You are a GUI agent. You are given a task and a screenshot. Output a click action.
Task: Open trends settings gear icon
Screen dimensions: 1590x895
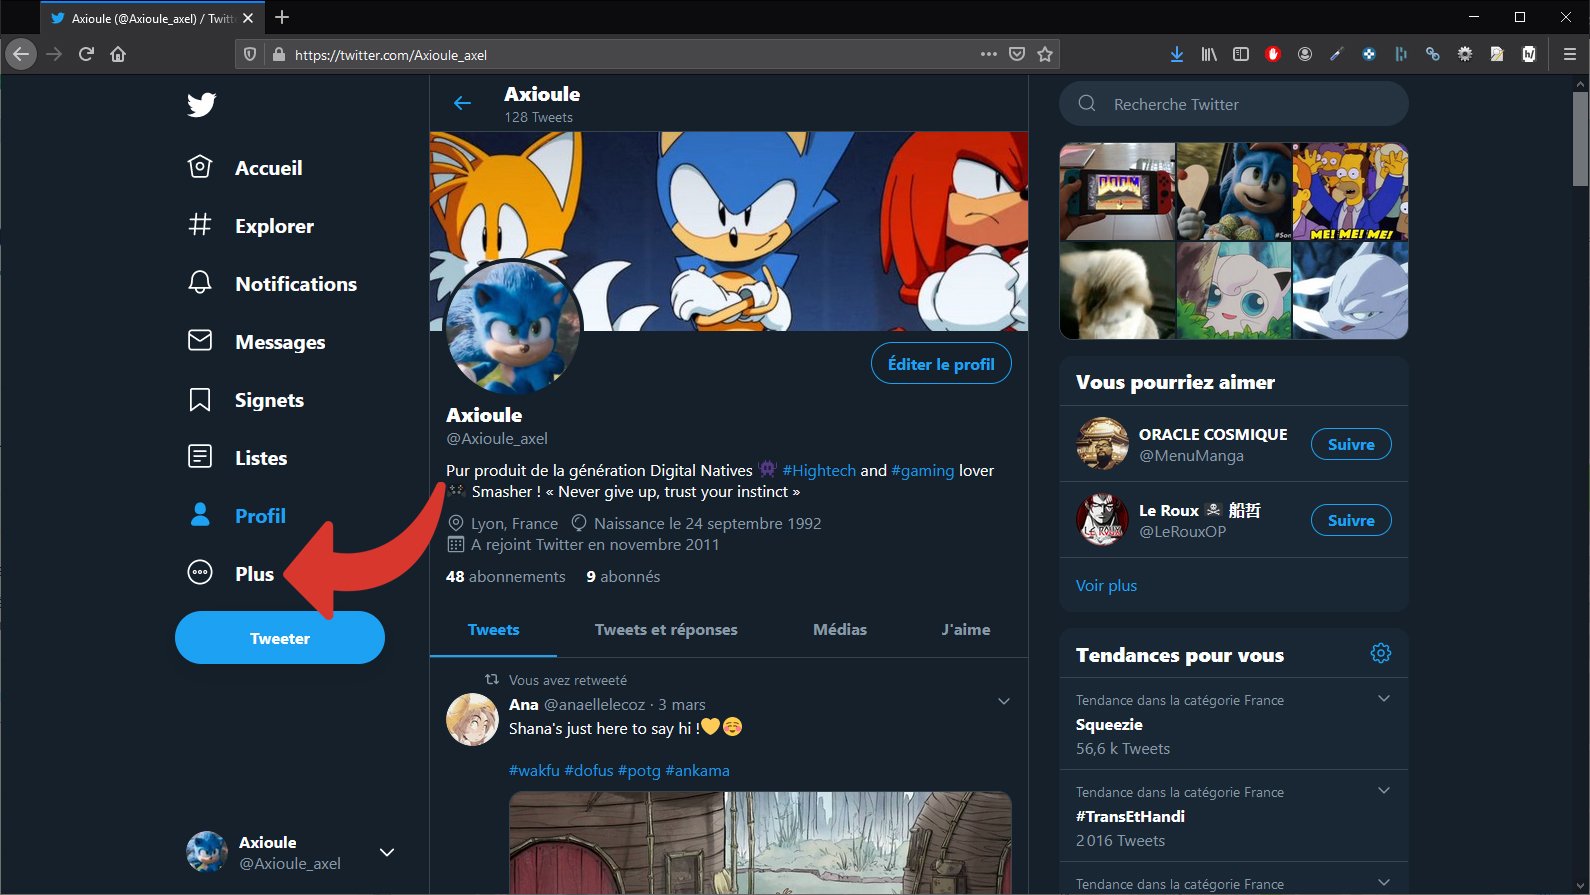coord(1381,653)
